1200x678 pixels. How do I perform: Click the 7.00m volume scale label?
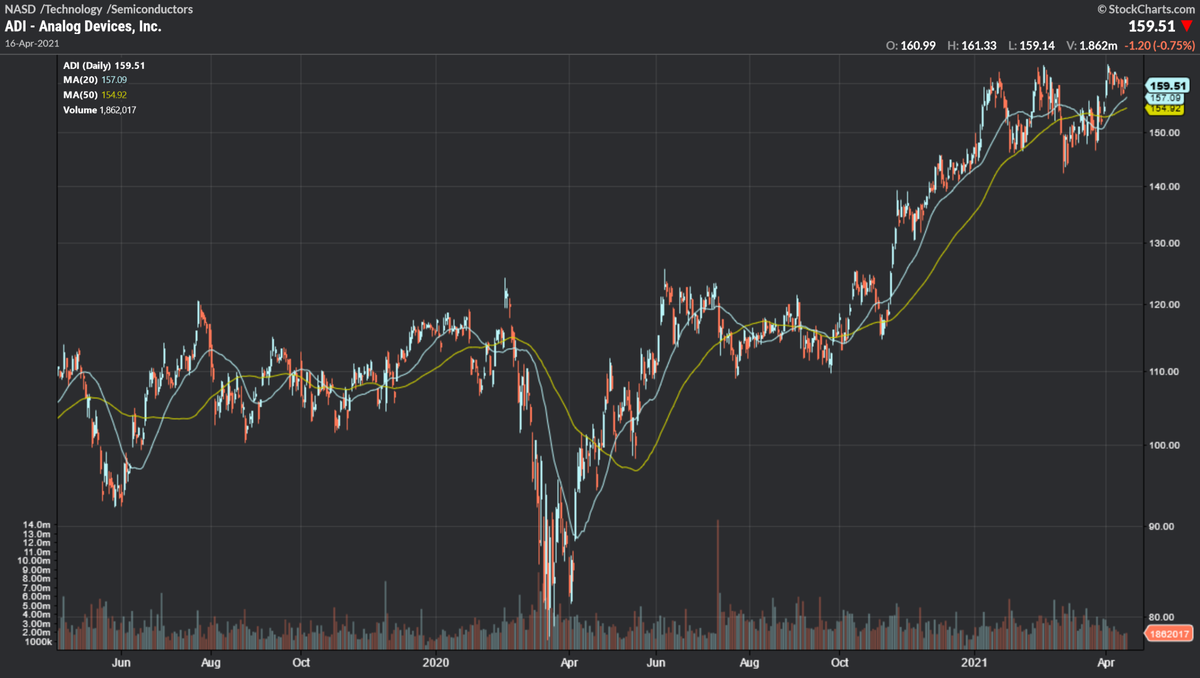pyautogui.click(x=39, y=588)
